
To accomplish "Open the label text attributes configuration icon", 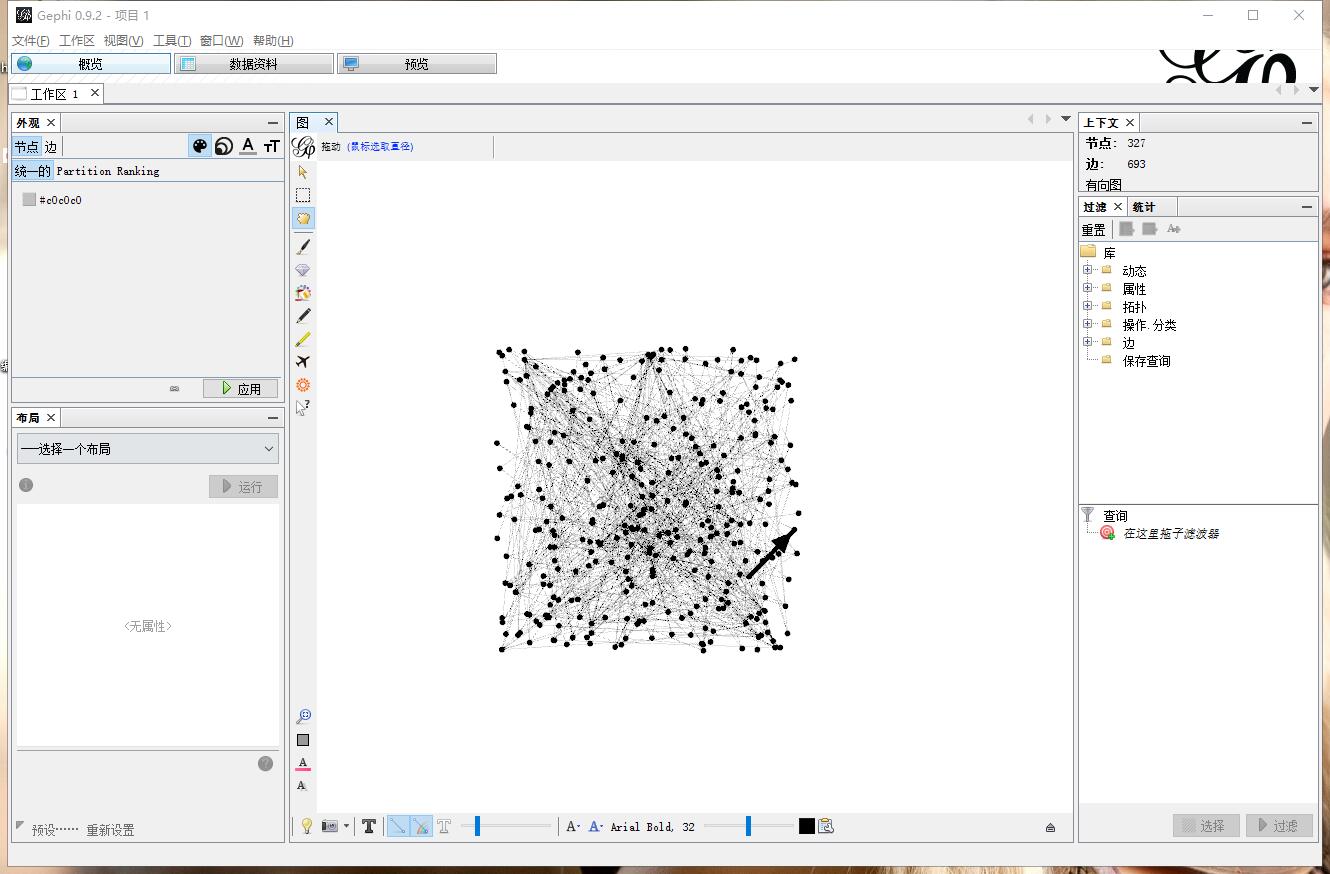I will (x=826, y=826).
